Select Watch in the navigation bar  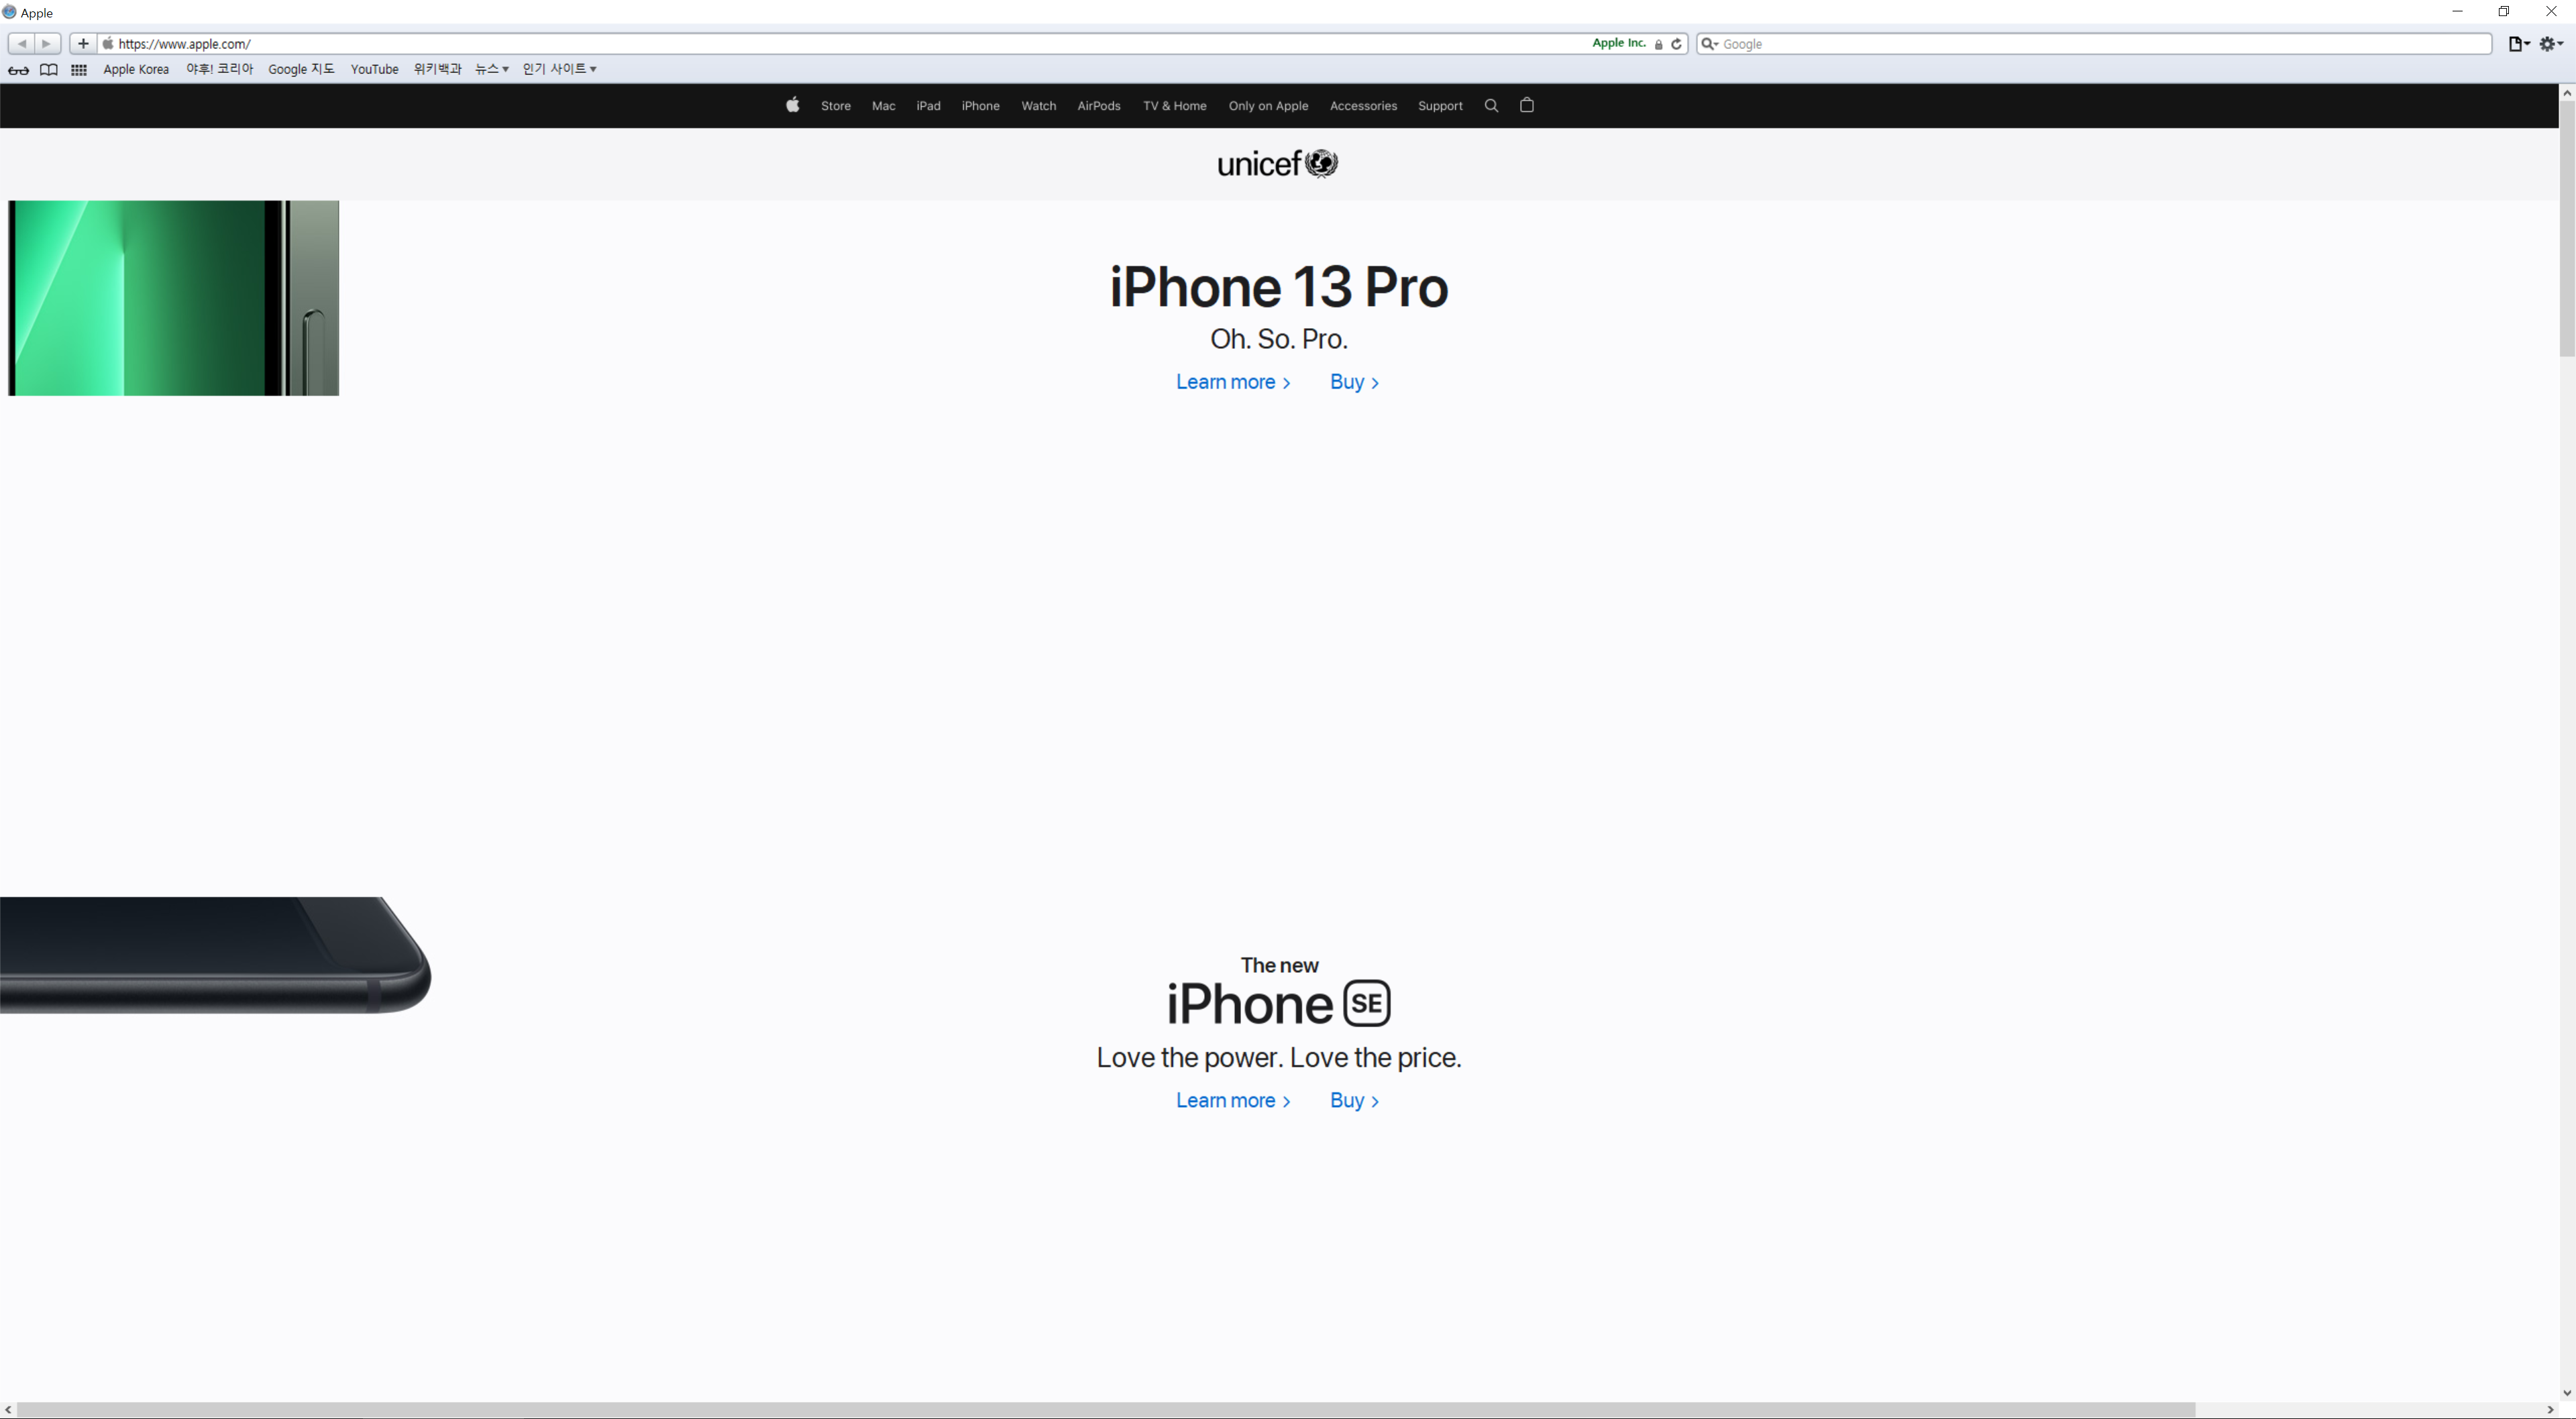coord(1038,106)
